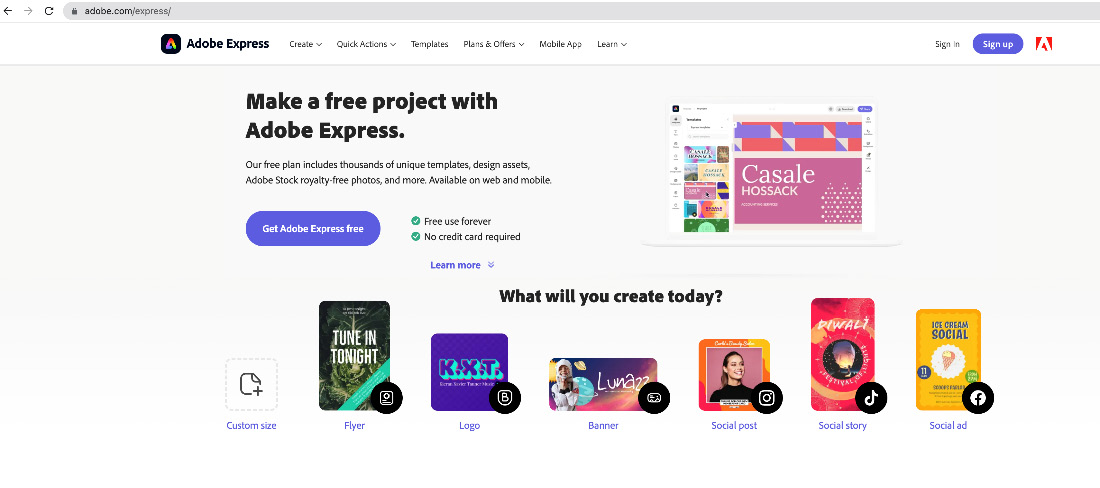This screenshot has height=488, width=1100.
Task: Reload the page with browser refresh icon
Action: click(49, 11)
